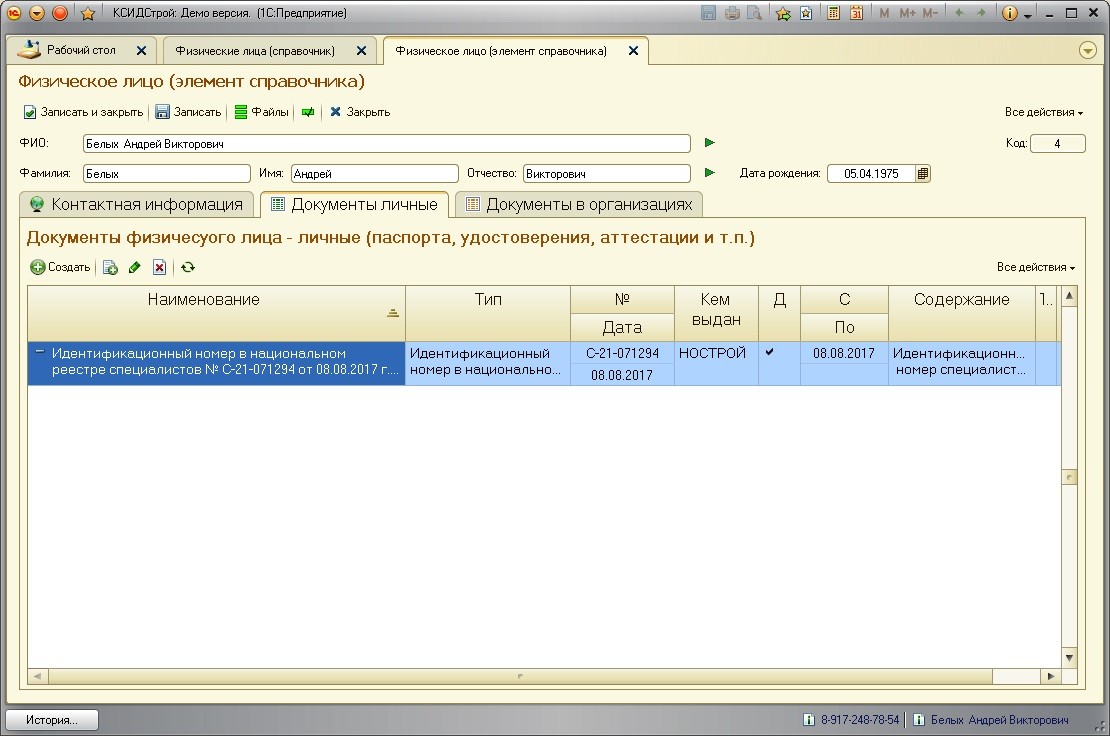
Task: Mark document for deletion icon
Action: 158,267
